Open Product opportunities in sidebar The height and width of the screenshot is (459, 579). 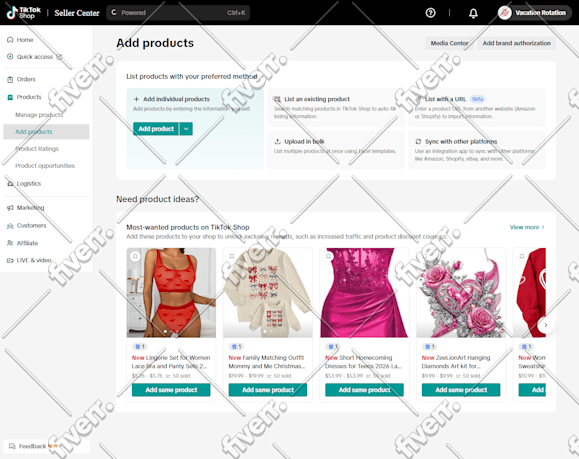click(x=45, y=166)
